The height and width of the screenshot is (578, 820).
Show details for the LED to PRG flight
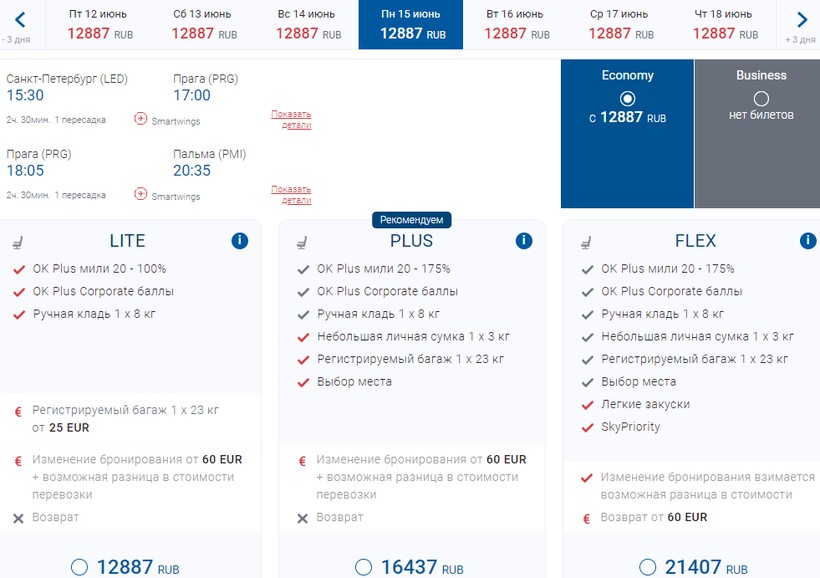291,119
